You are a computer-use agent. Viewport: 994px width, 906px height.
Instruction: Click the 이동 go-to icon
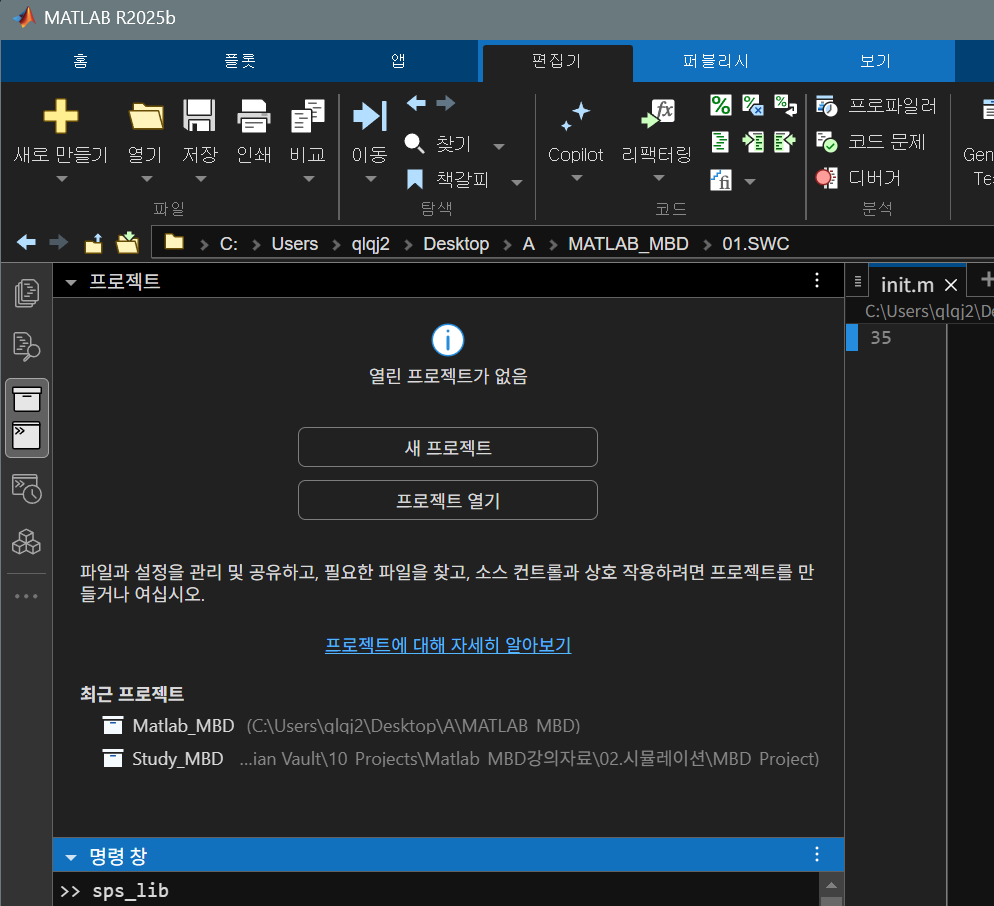tap(370, 116)
